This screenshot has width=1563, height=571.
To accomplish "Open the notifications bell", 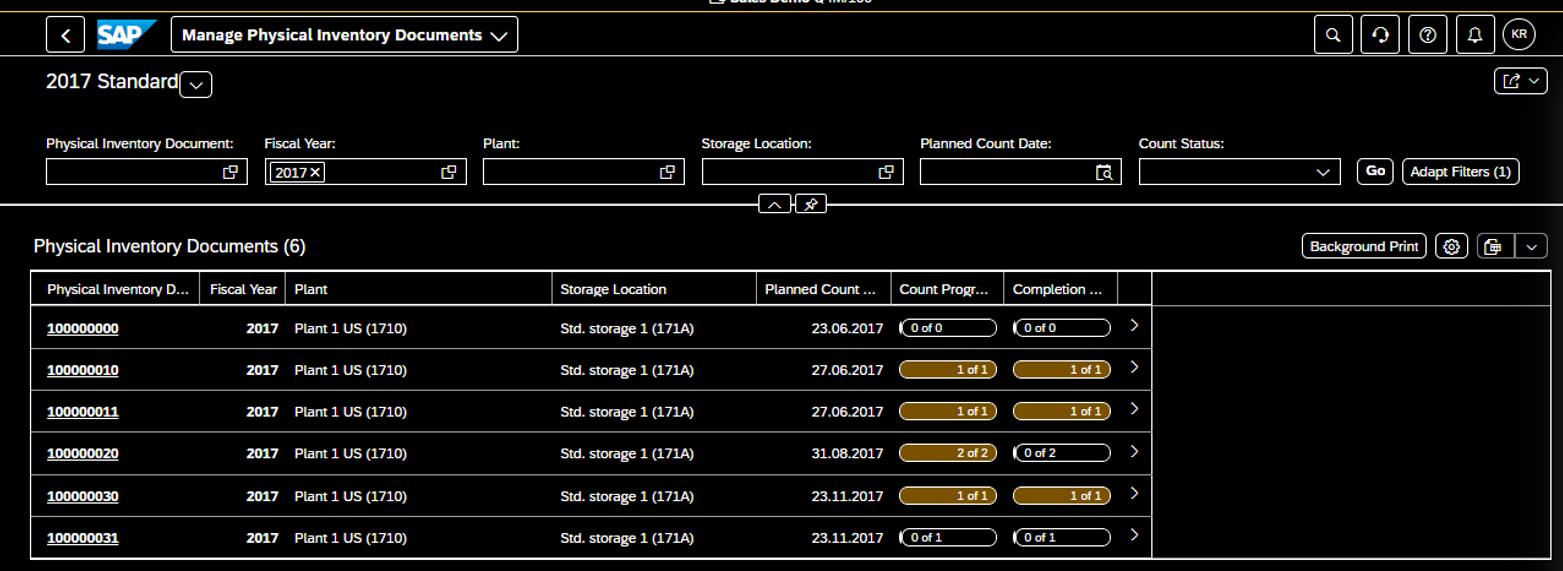I will (1475, 35).
